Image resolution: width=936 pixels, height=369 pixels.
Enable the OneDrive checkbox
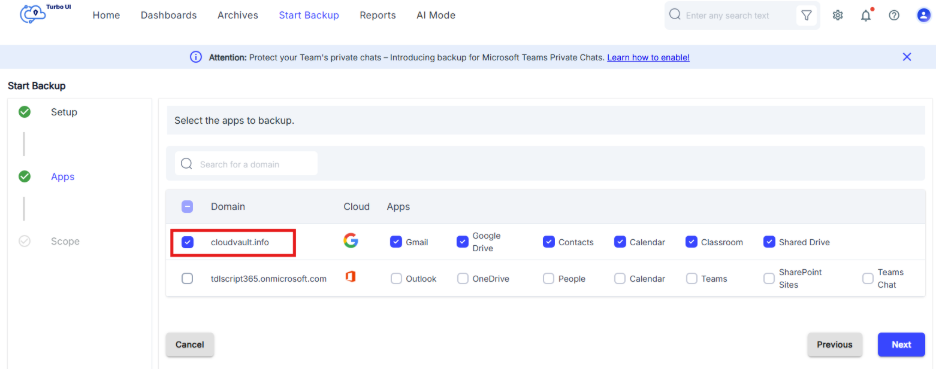click(x=463, y=278)
